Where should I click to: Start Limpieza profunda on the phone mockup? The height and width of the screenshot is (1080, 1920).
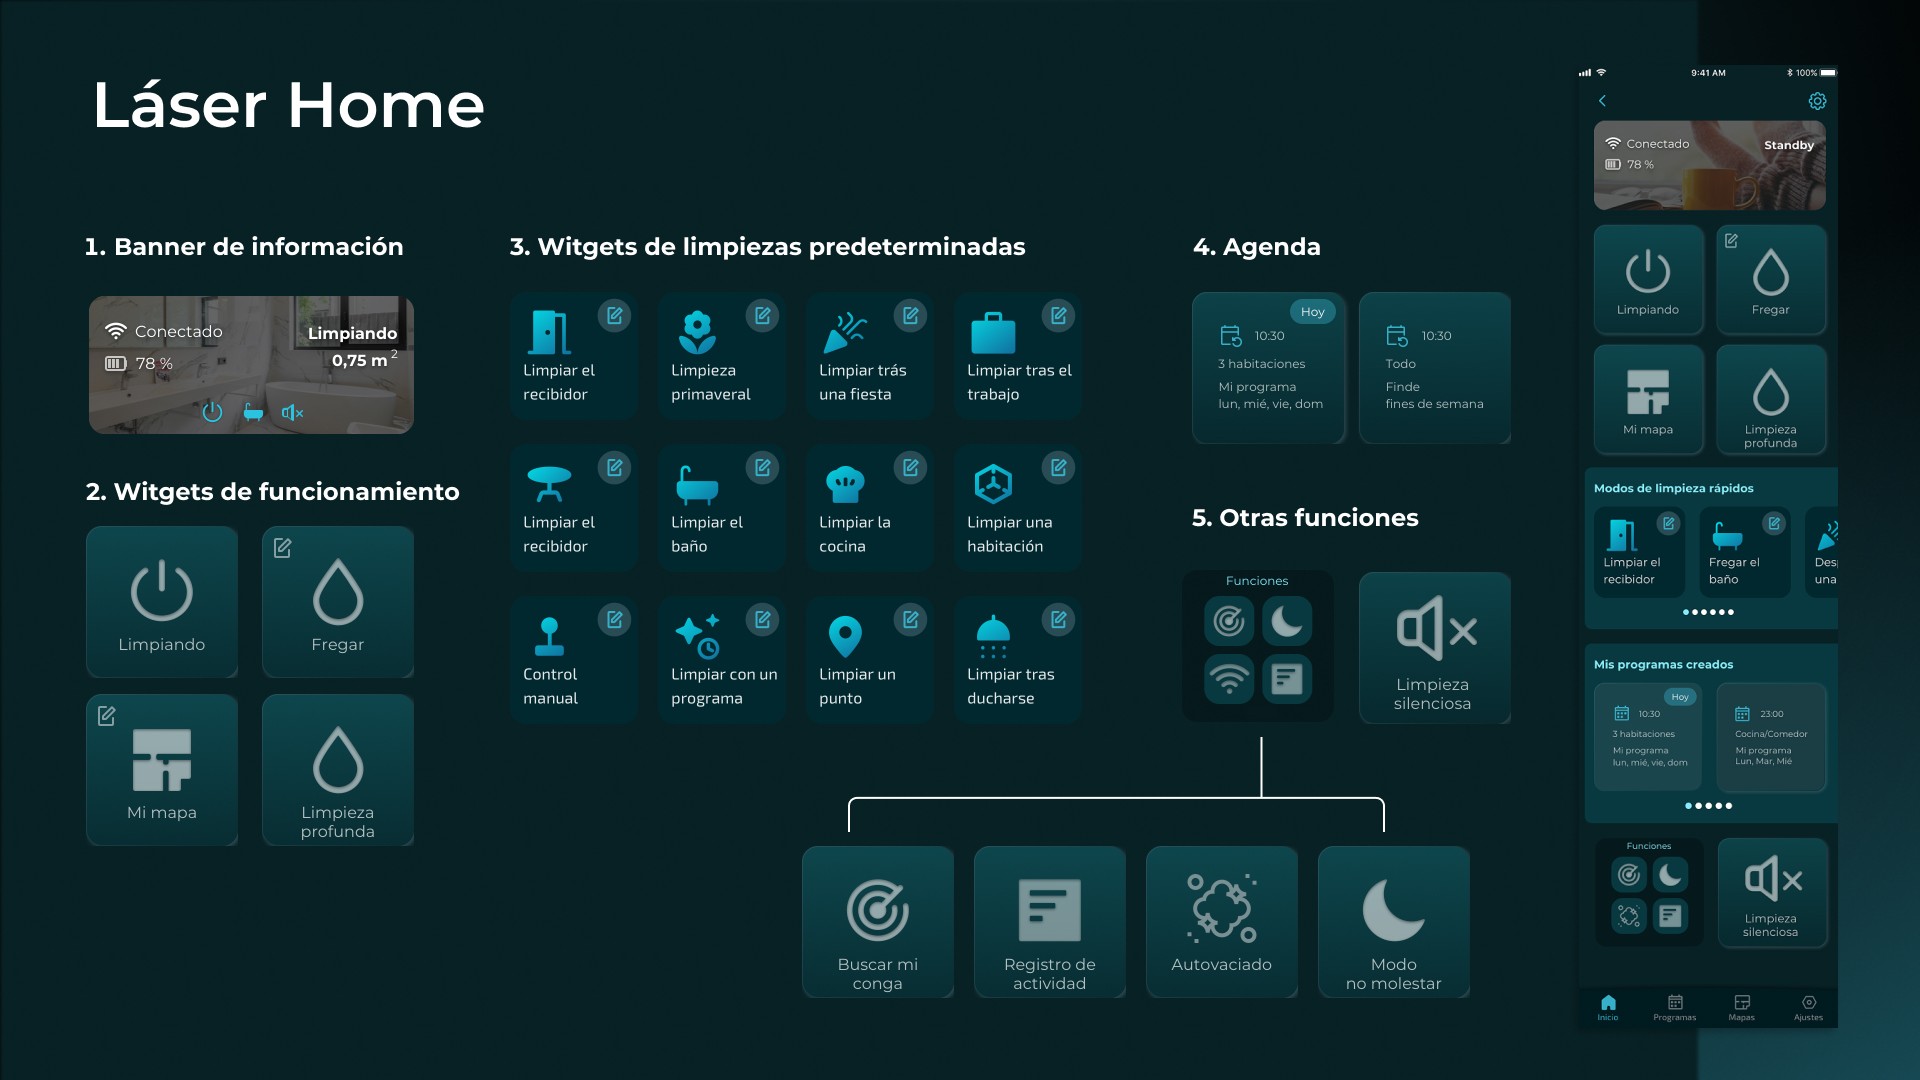click(x=1772, y=399)
